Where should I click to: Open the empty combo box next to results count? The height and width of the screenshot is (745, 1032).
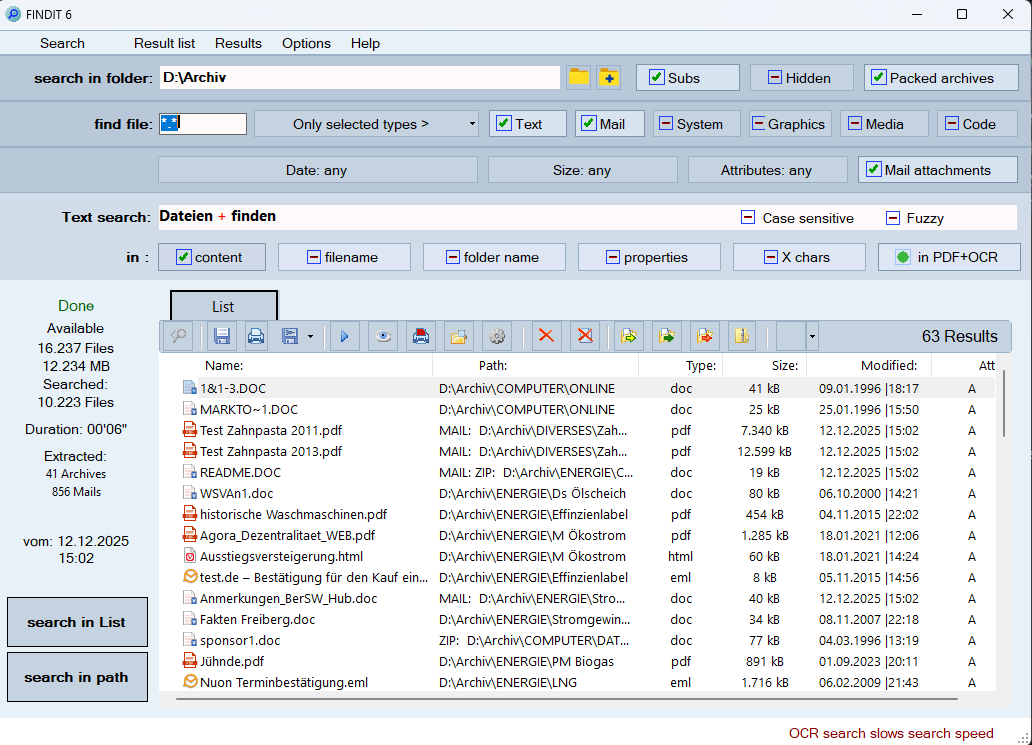[797, 337]
